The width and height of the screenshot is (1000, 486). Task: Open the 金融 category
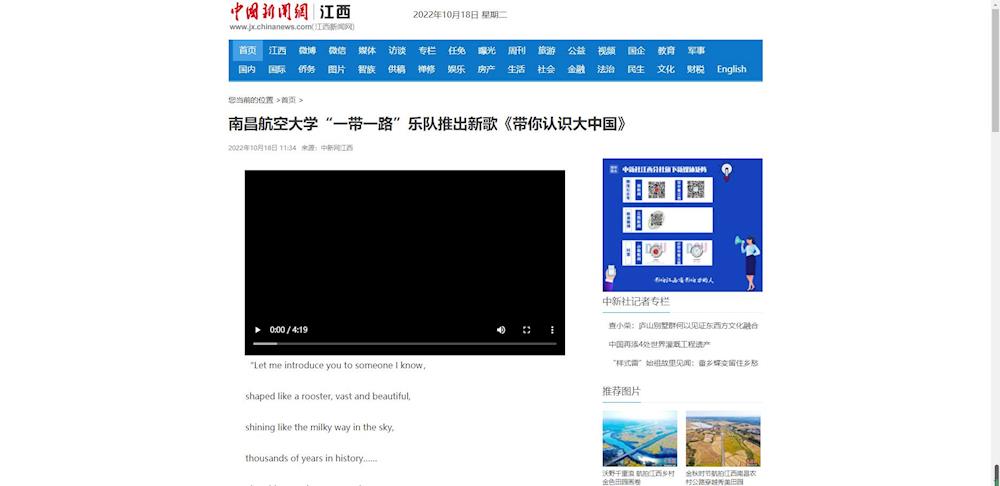pos(576,70)
